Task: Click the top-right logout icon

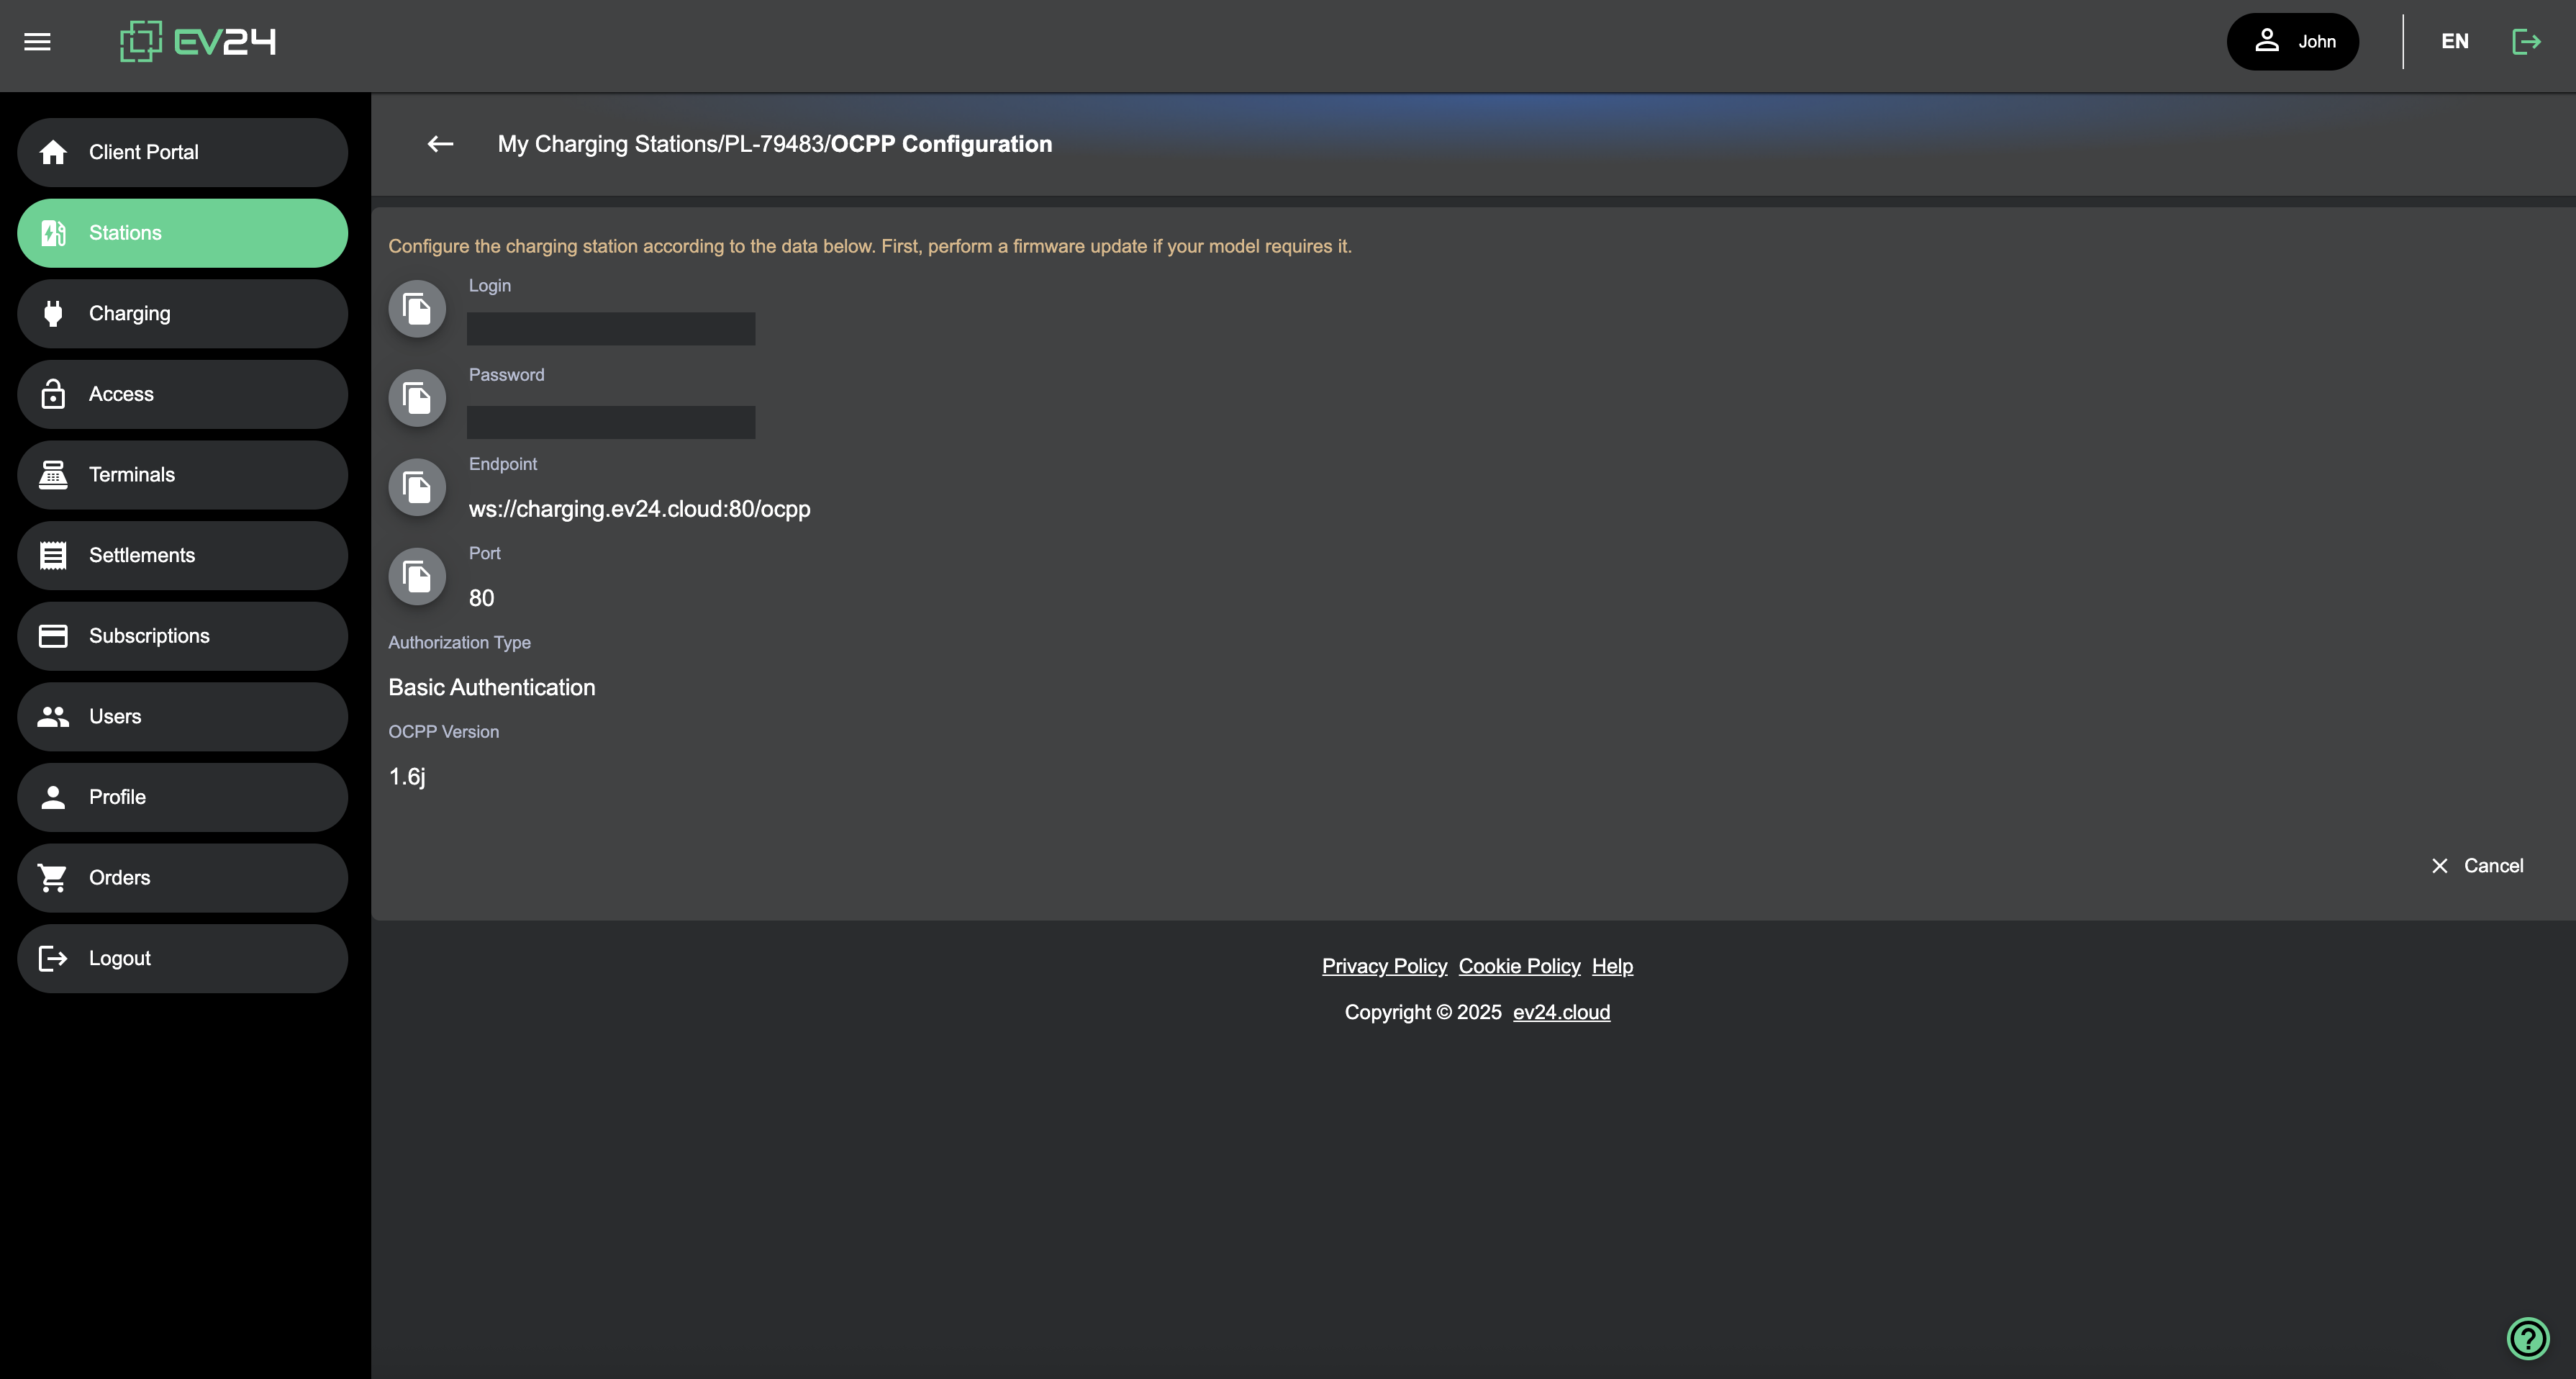Action: (2526, 42)
